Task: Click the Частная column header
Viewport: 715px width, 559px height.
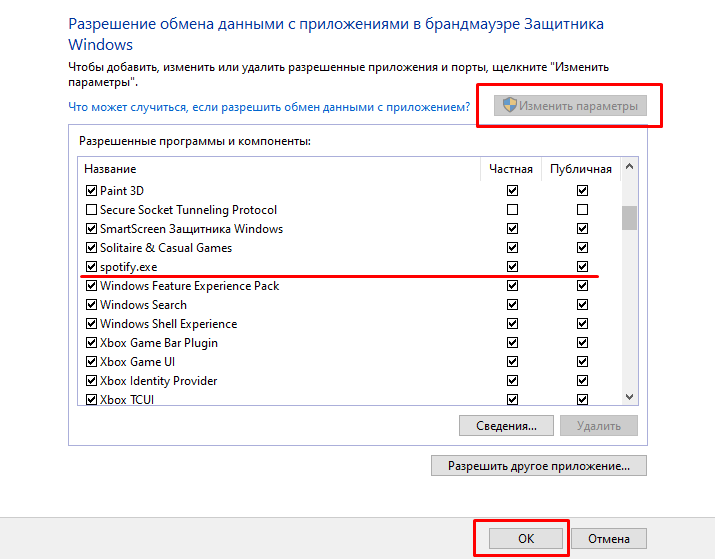Action: pos(511,169)
